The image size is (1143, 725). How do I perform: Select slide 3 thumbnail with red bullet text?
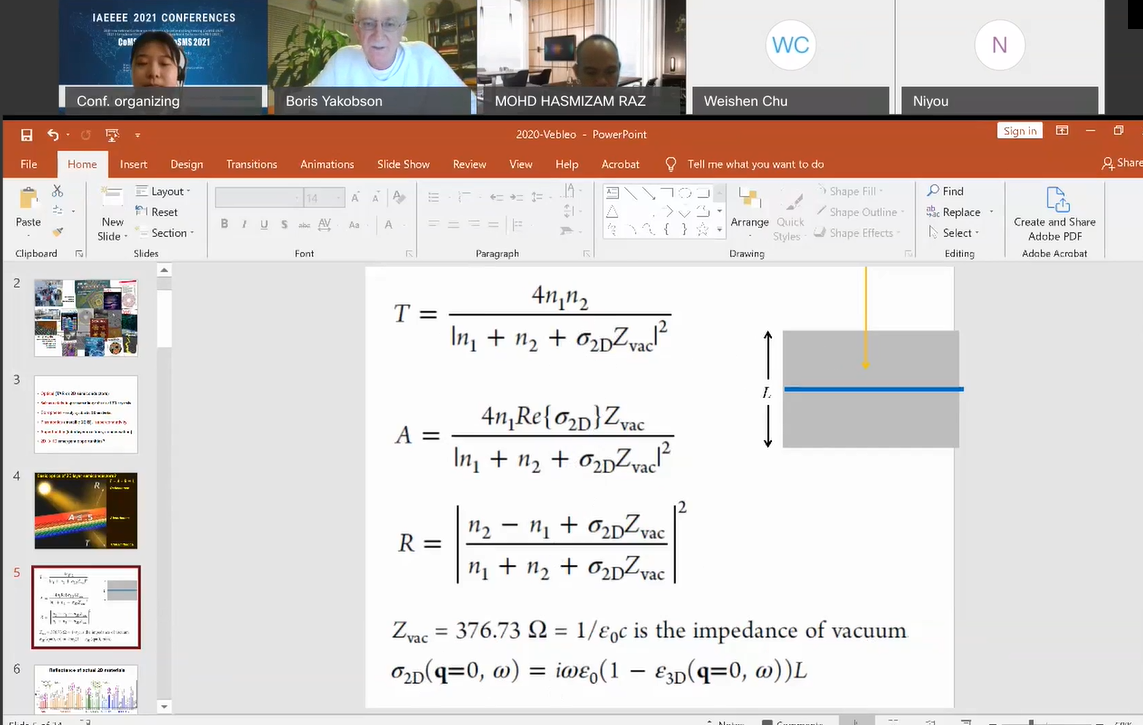coord(86,415)
